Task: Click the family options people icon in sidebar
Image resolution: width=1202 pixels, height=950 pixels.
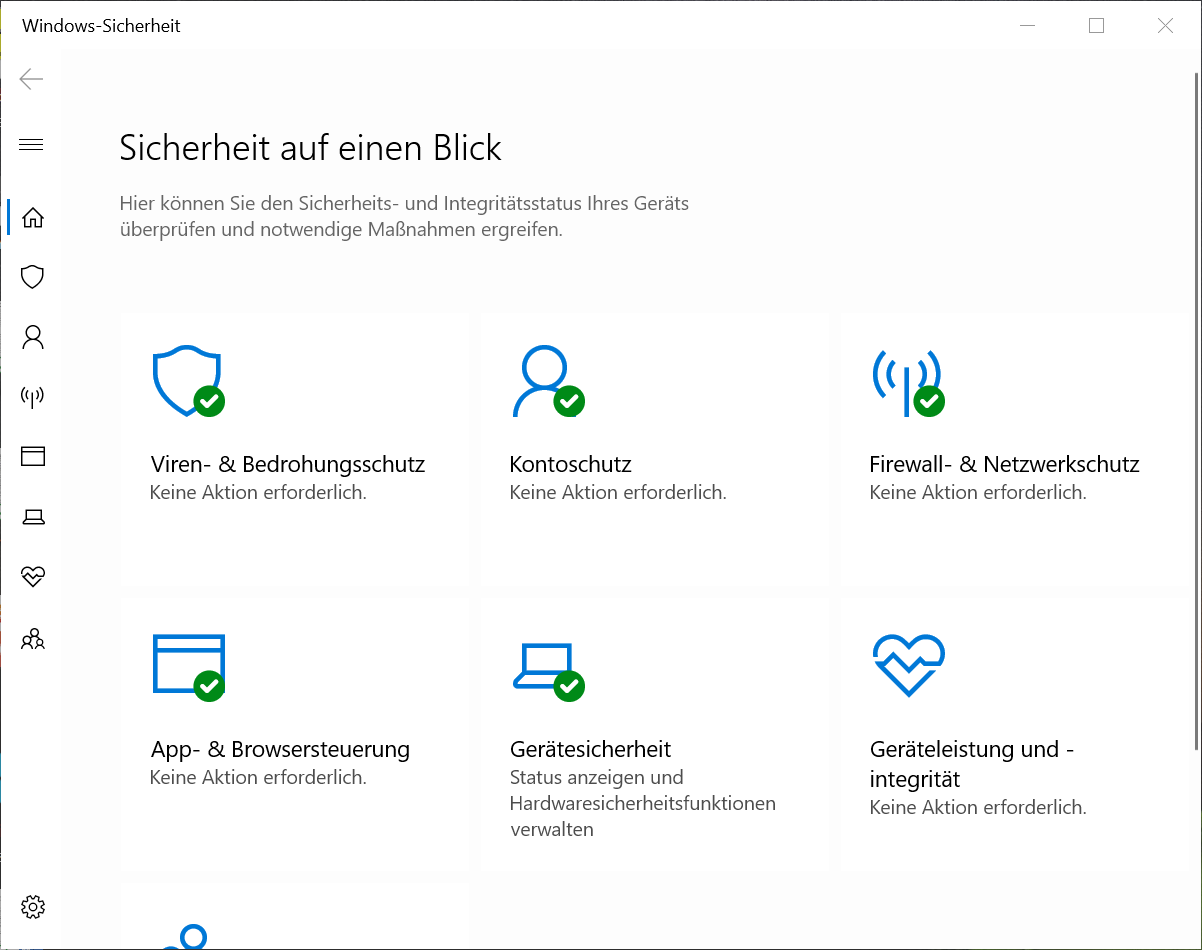Action: [x=33, y=638]
